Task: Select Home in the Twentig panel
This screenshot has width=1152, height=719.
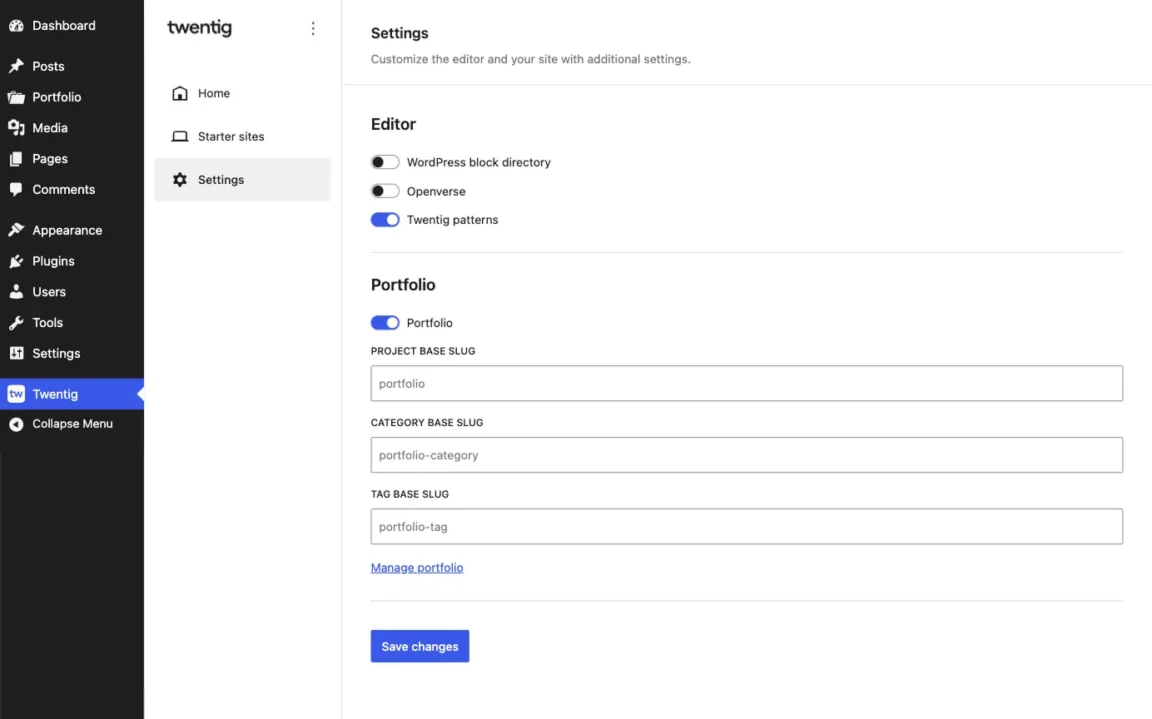Action: tap(212, 93)
